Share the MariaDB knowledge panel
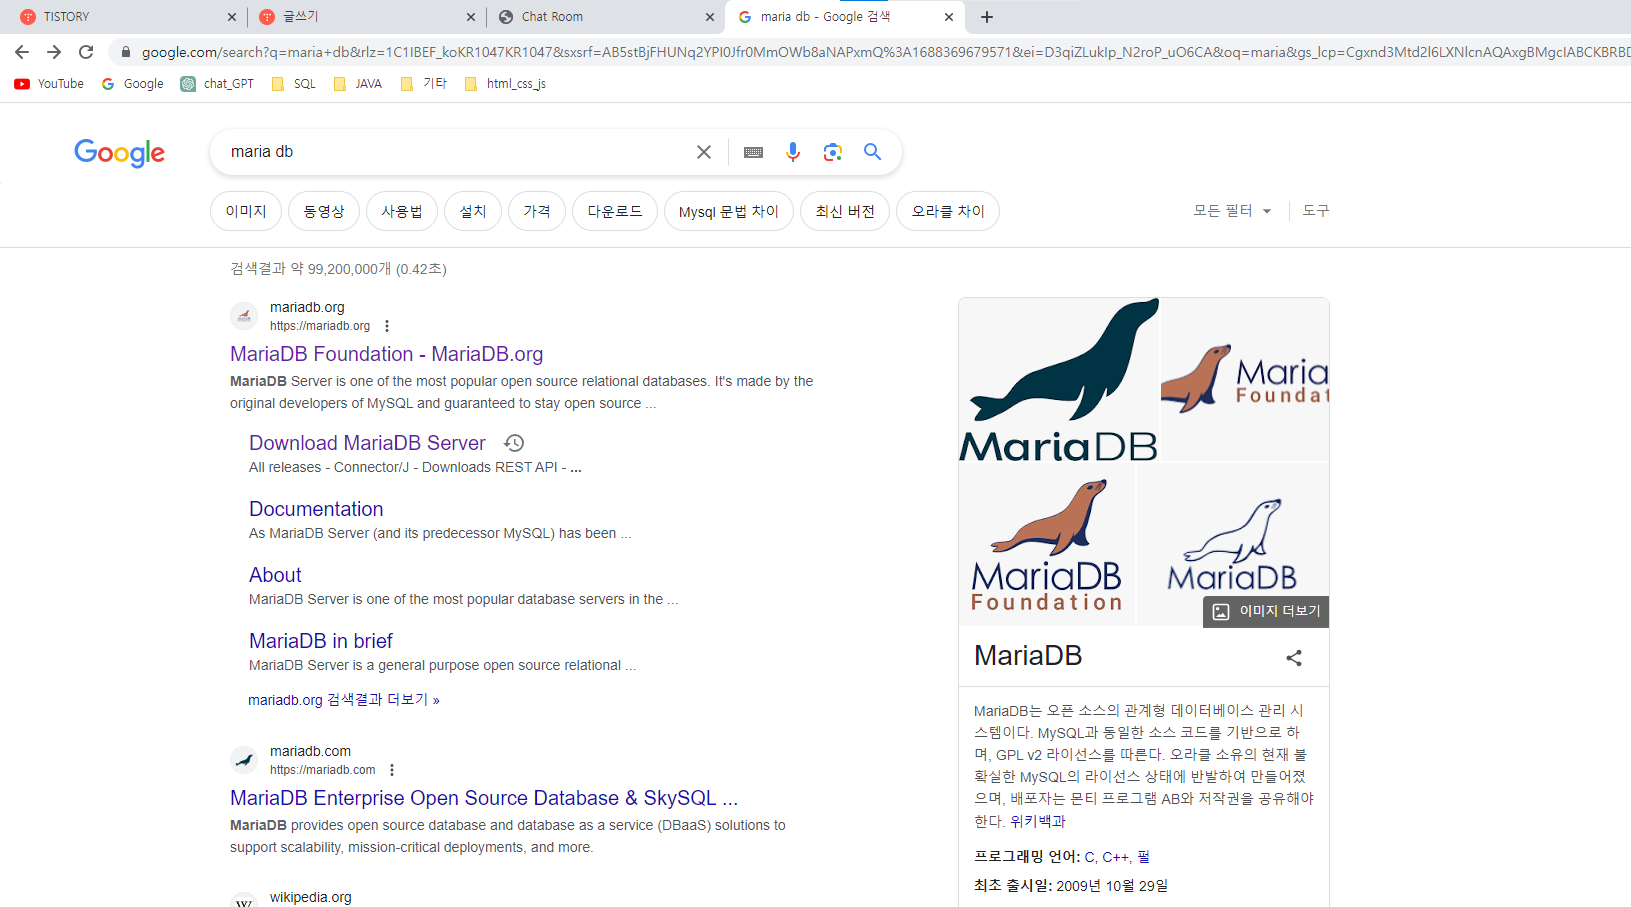Image resolution: width=1631 pixels, height=907 pixels. (1294, 658)
